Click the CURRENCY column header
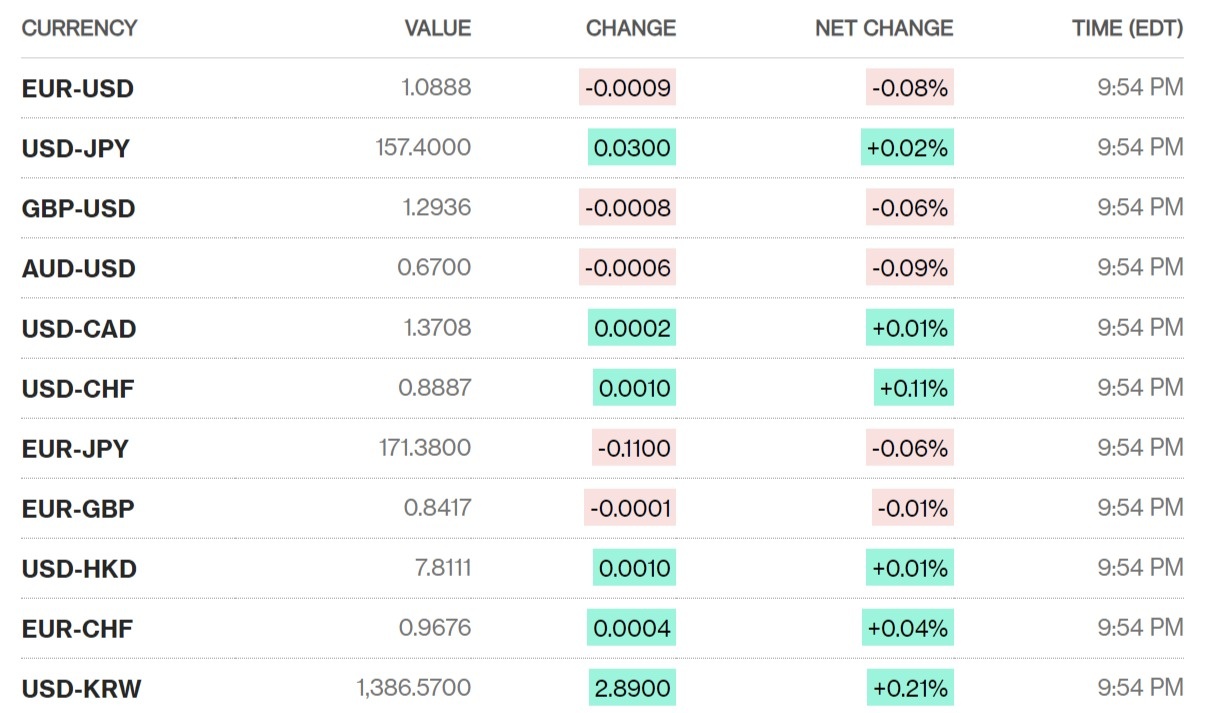Viewport: 1205px width, 713px height. click(79, 28)
